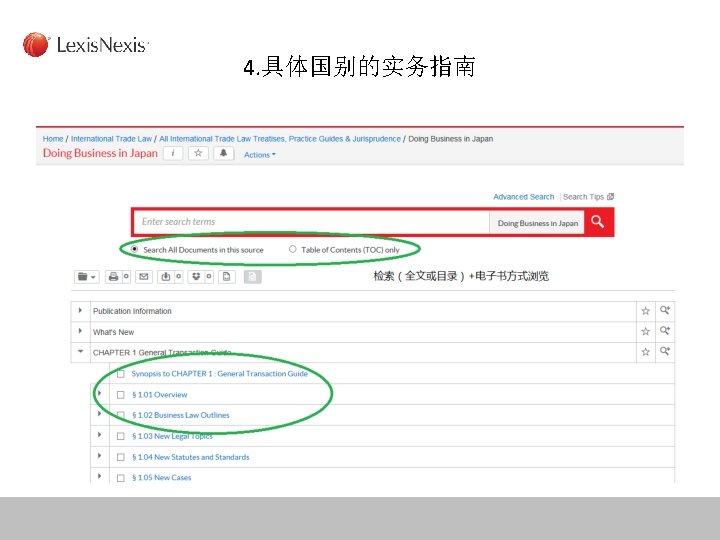Expand the Publication Information row
Image resolution: width=720 pixels, height=540 pixels.
80,310
